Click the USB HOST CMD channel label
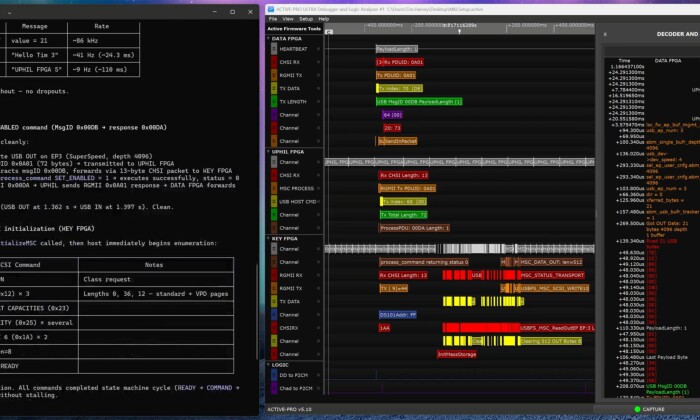The image size is (700, 420). (298, 202)
